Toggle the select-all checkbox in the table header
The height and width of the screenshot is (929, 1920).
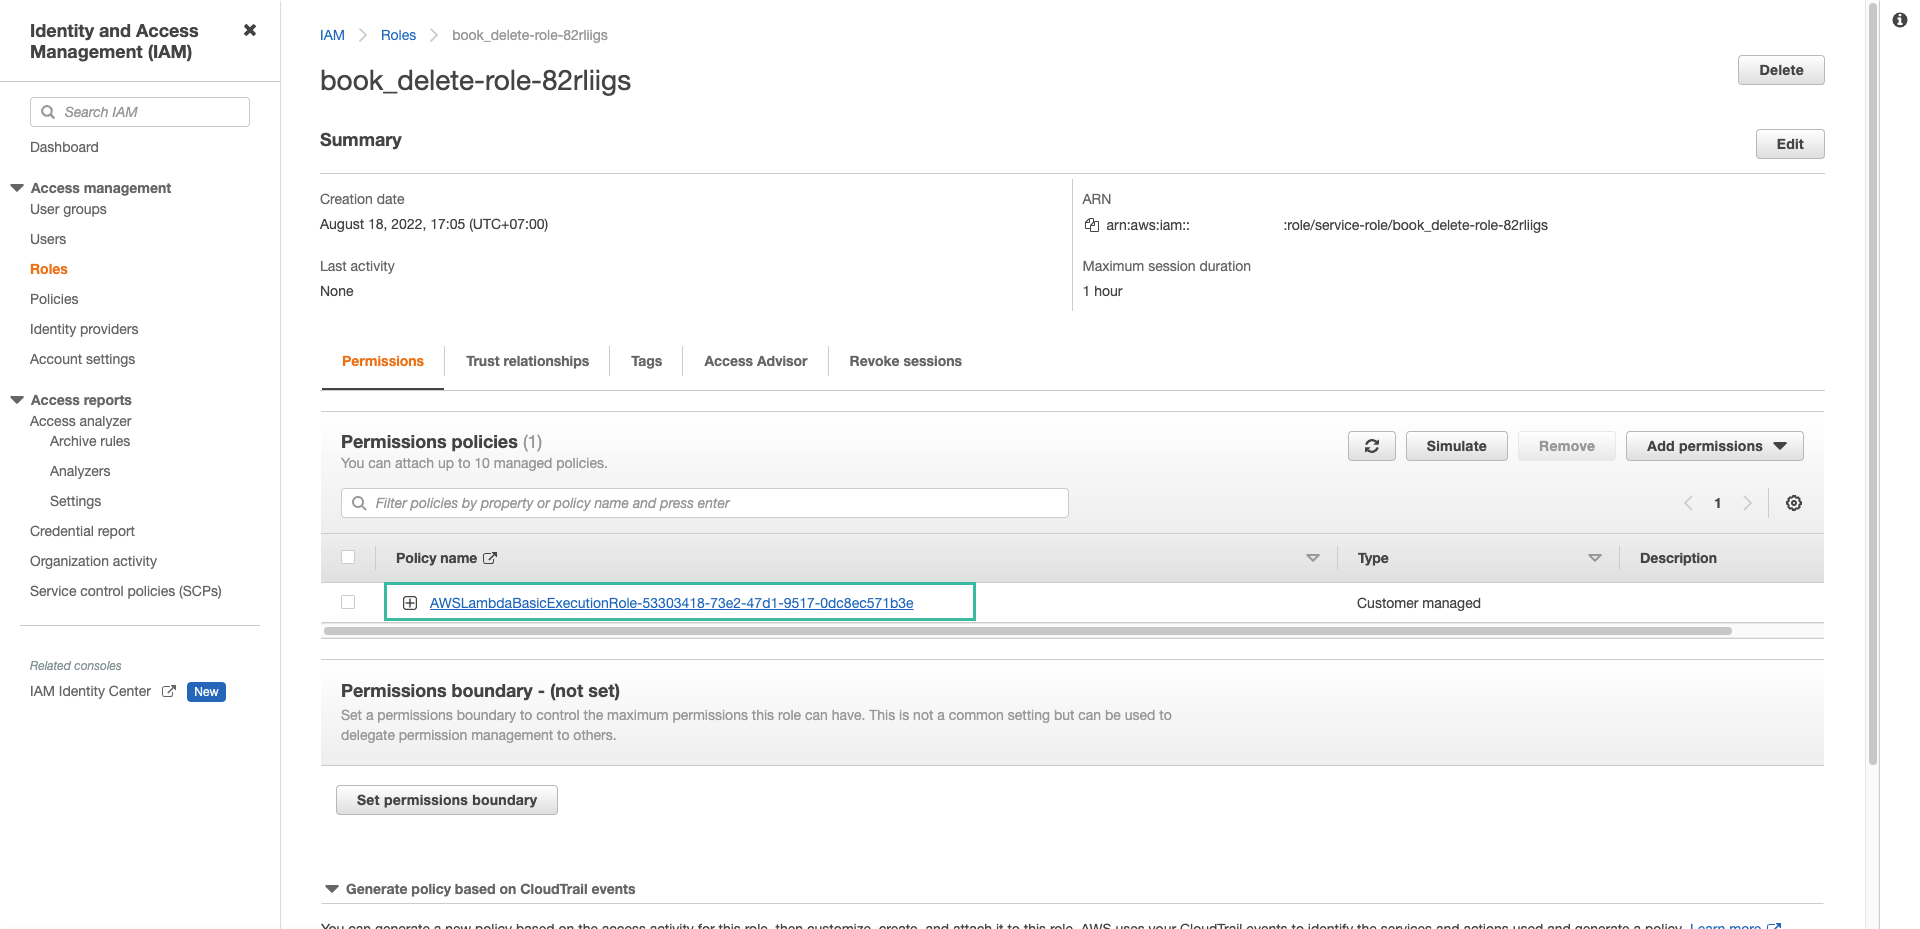(348, 557)
